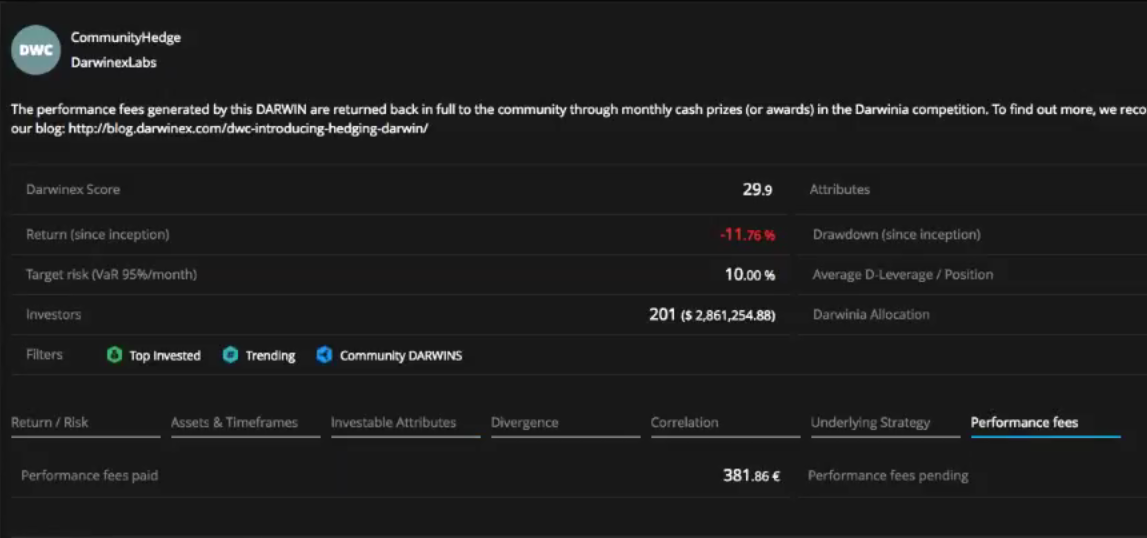
Task: Open the blog.darwinex.com hedging darwin link
Action: (248, 129)
